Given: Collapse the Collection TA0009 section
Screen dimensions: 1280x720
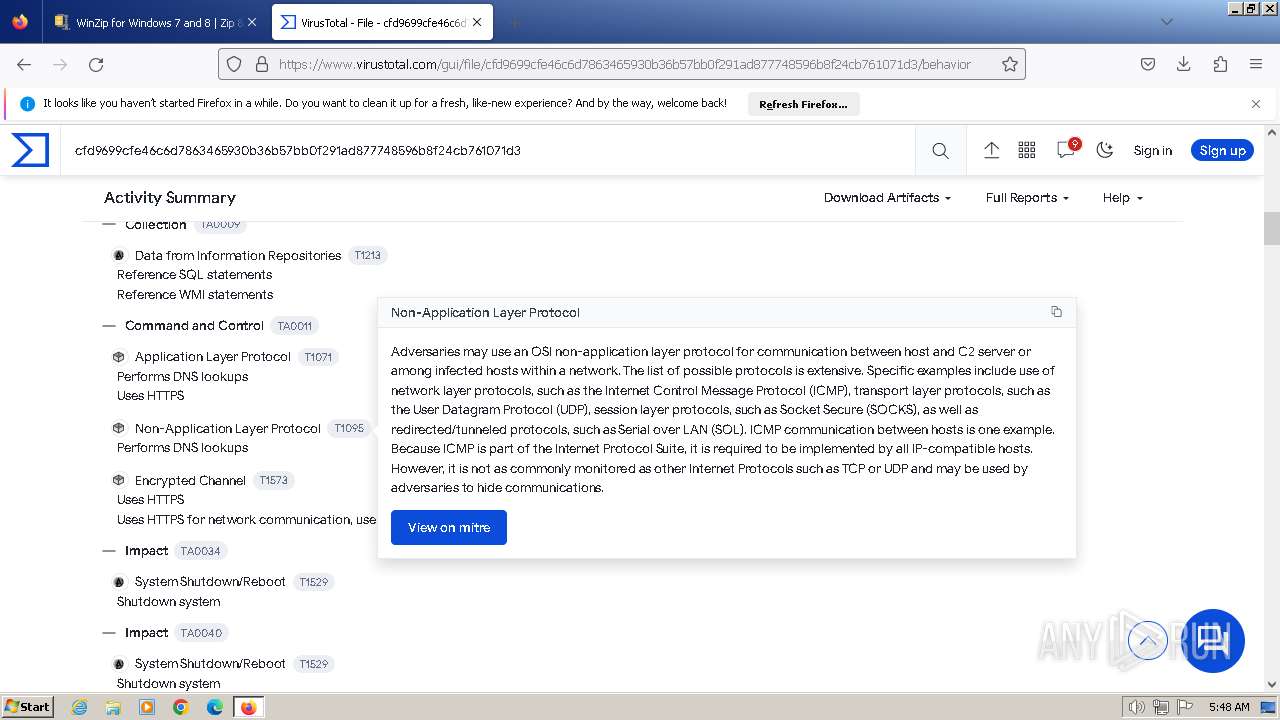Looking at the screenshot, I should (x=110, y=225).
